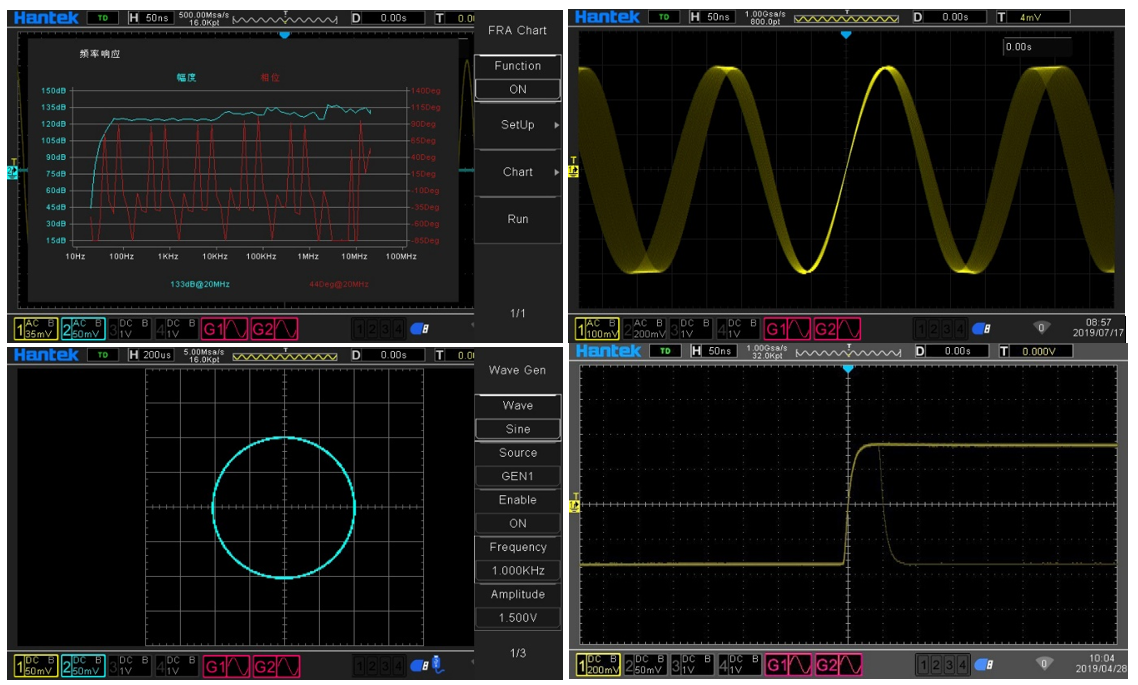Click the TD status indicator in Wave Gen screen
This screenshot has height=685, width=1138.
pyautogui.click(x=103, y=355)
